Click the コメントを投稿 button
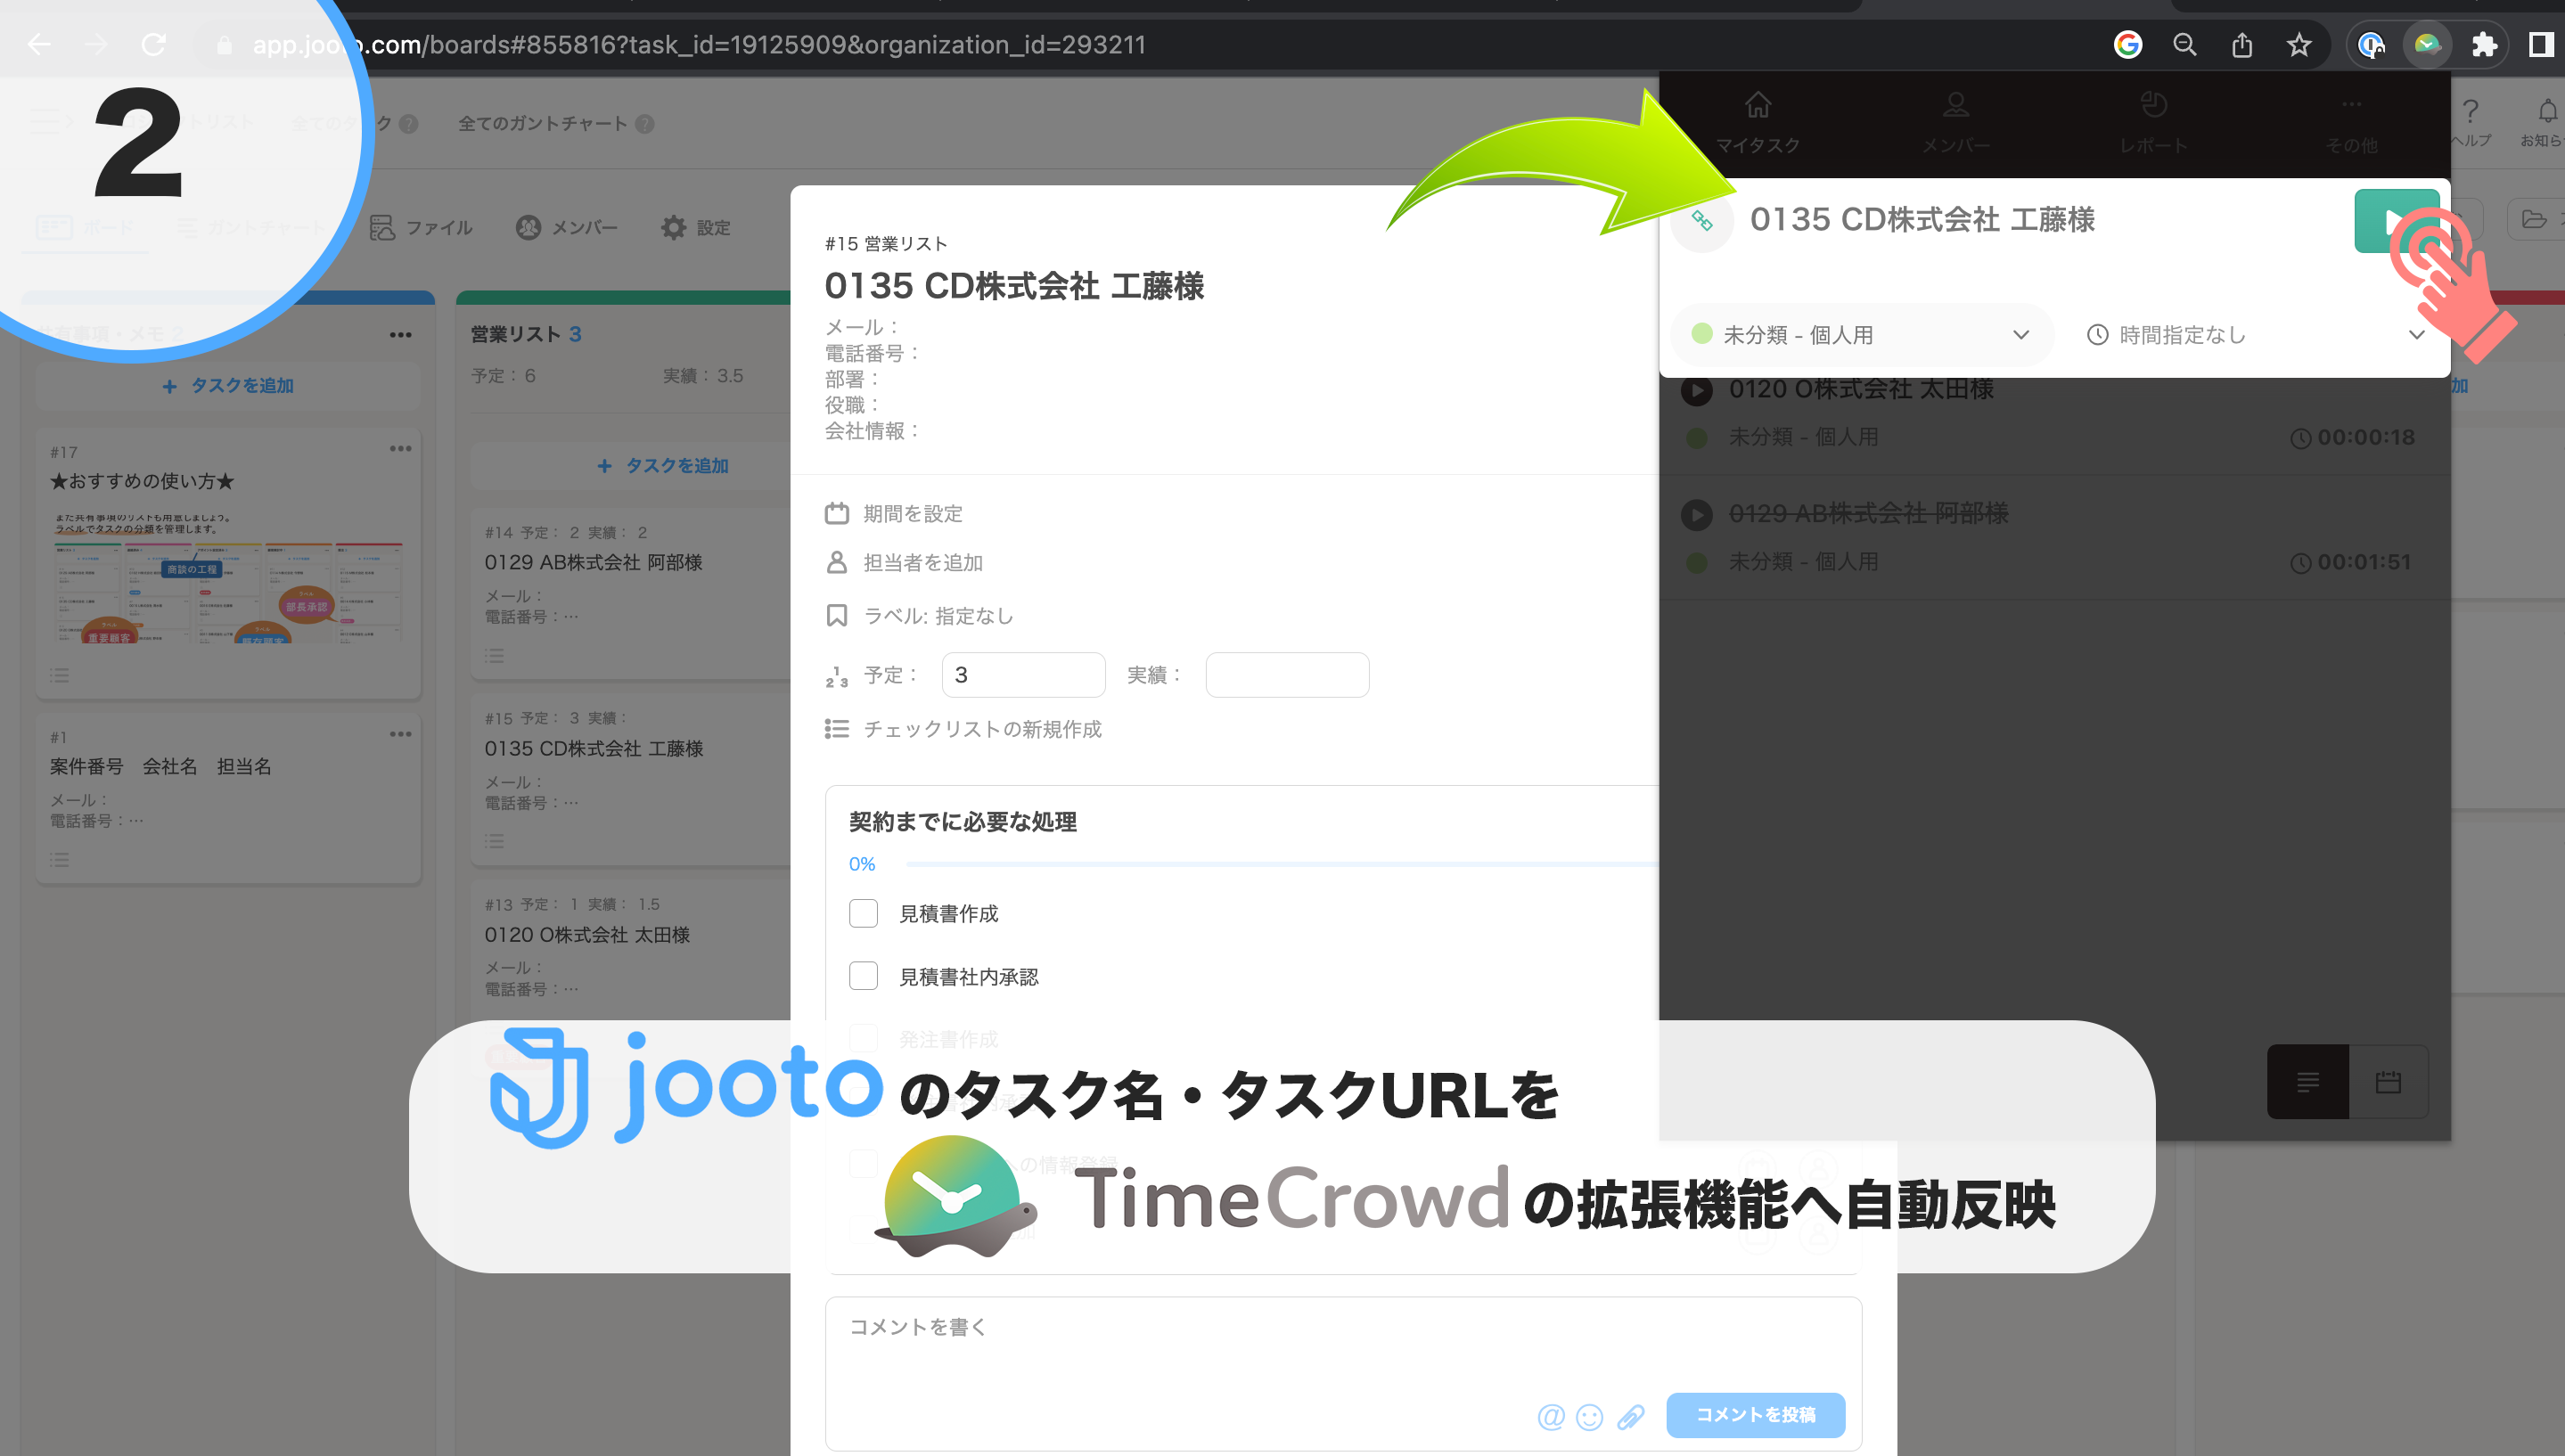The image size is (2565, 1456). coord(1755,1415)
